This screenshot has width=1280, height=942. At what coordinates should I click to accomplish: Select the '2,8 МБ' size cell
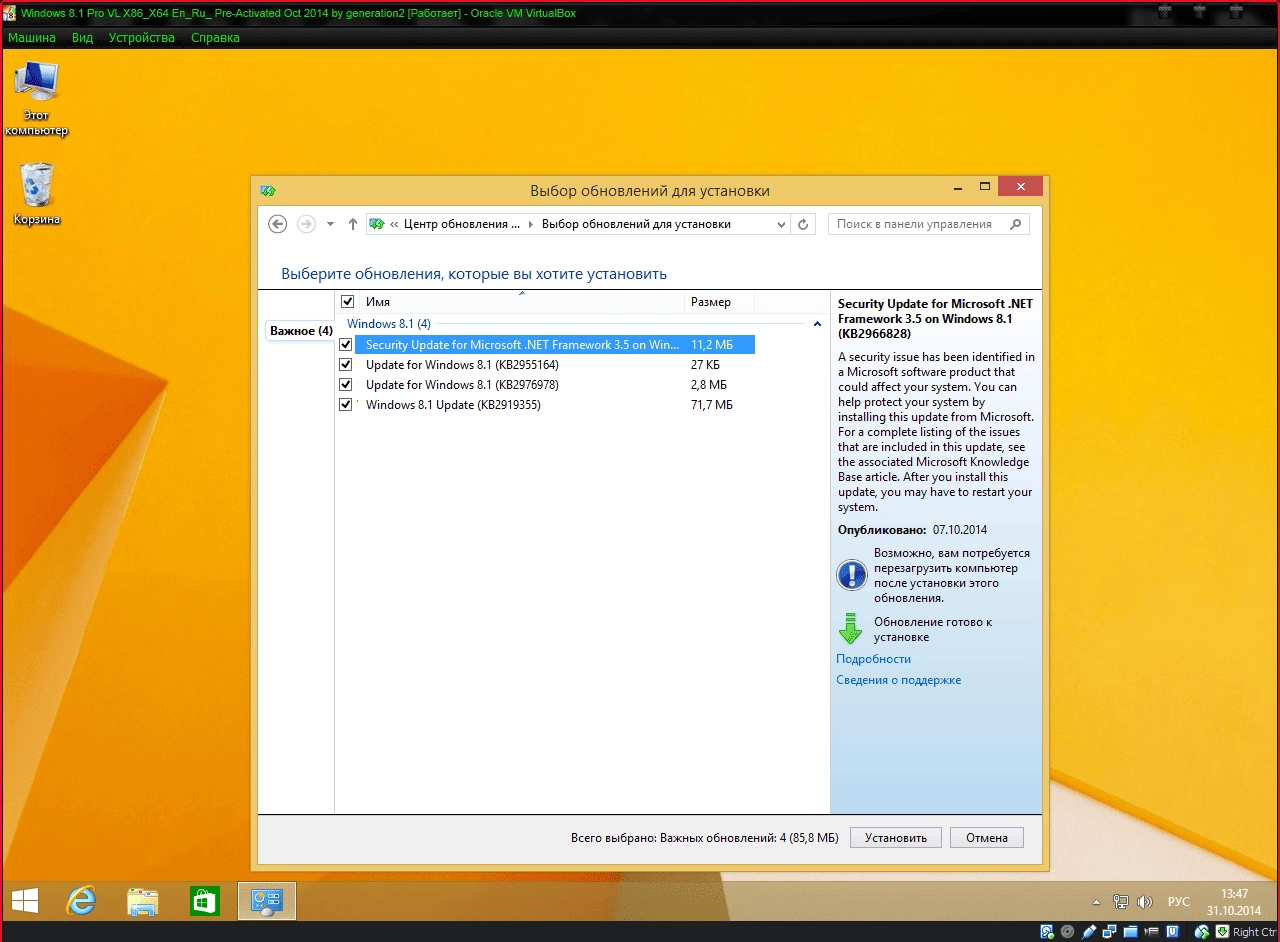tap(709, 384)
